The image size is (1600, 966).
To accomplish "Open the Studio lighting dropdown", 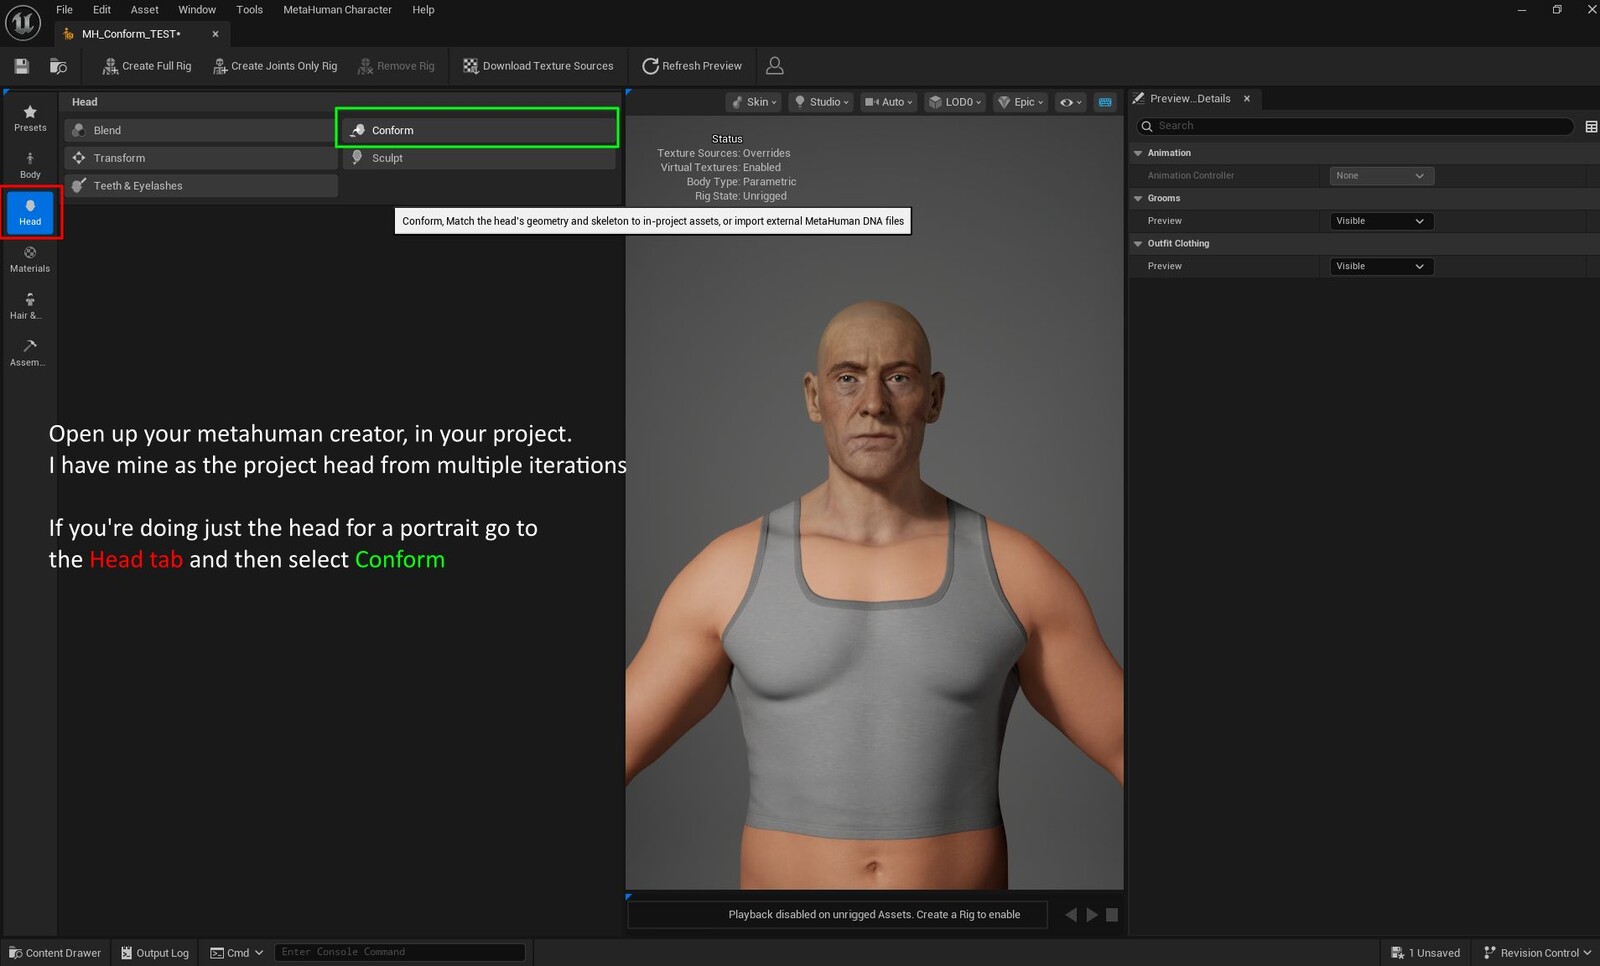I will click(x=821, y=102).
